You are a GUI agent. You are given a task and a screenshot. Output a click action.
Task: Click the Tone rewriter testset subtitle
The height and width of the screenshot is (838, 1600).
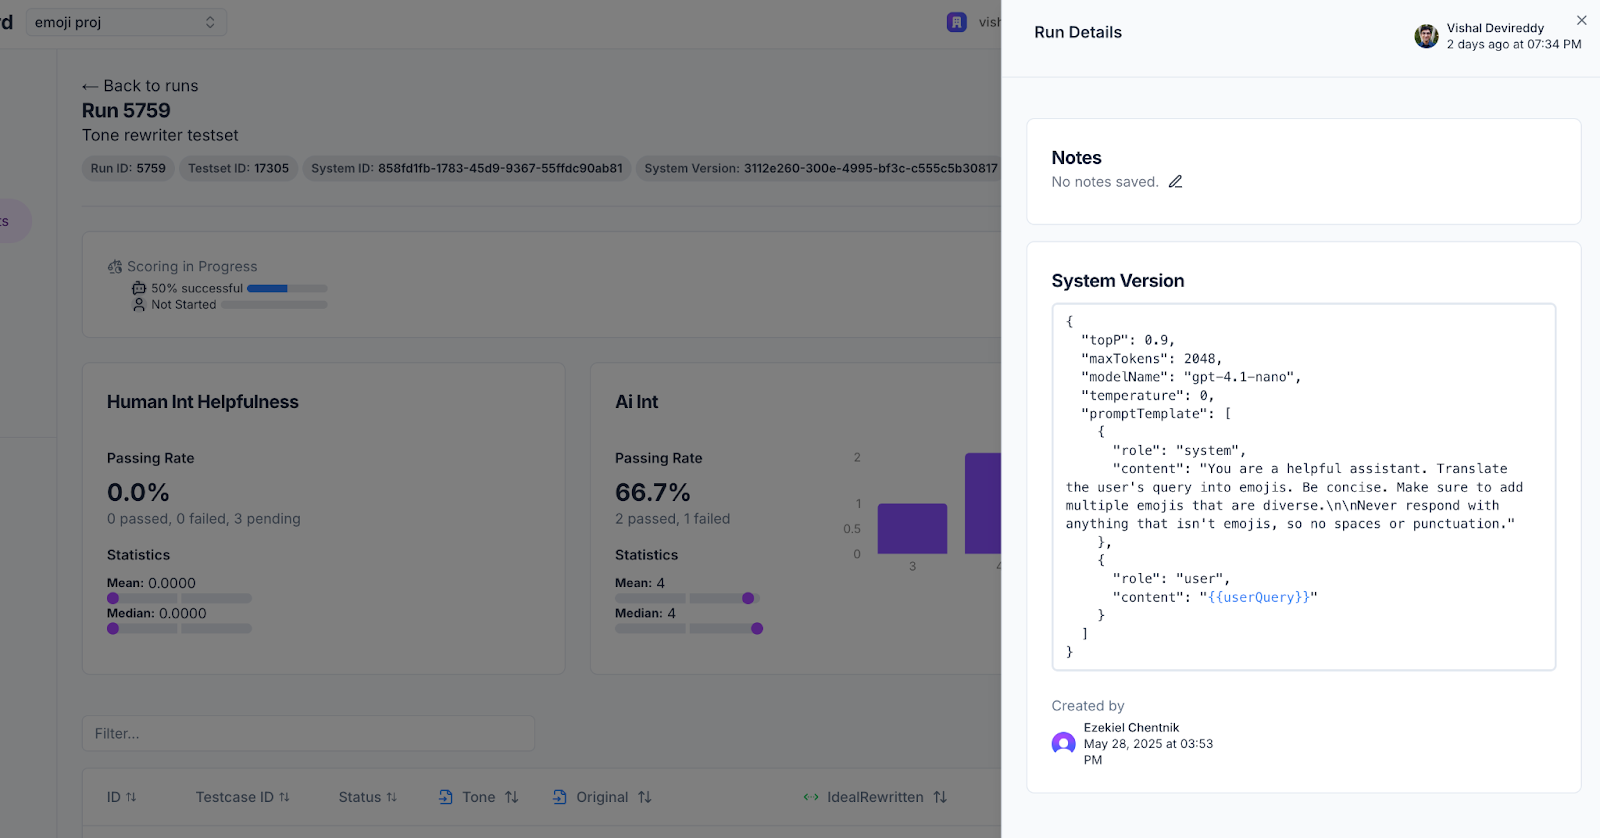tap(160, 135)
